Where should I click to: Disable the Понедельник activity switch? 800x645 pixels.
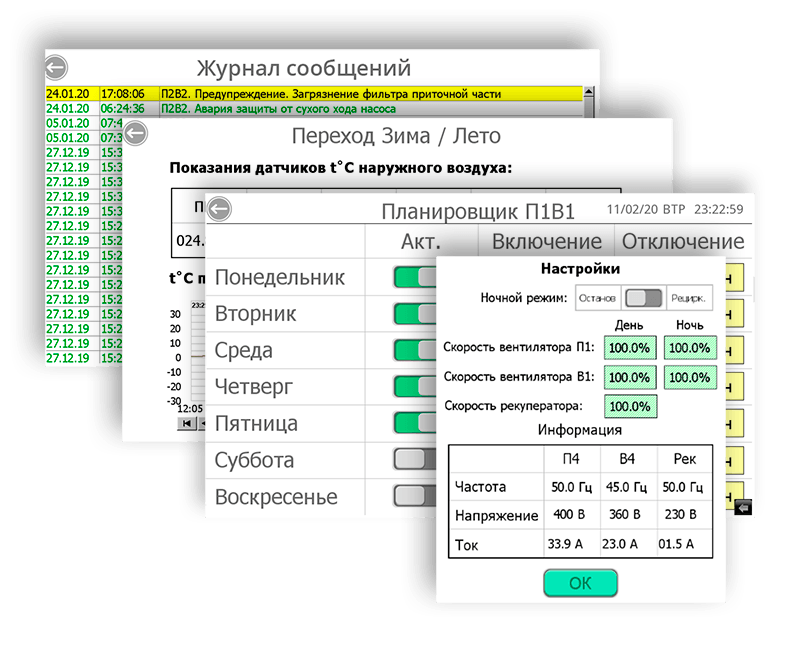coord(415,277)
